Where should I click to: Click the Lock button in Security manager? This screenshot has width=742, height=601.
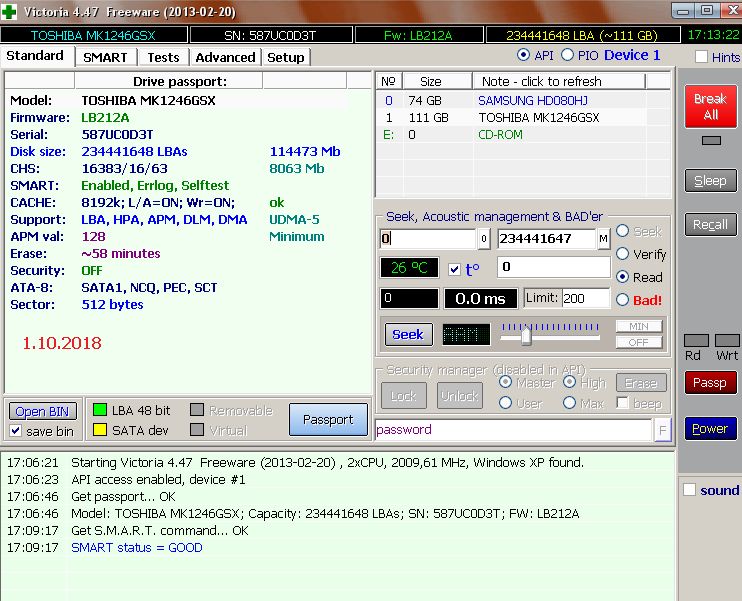[403, 396]
